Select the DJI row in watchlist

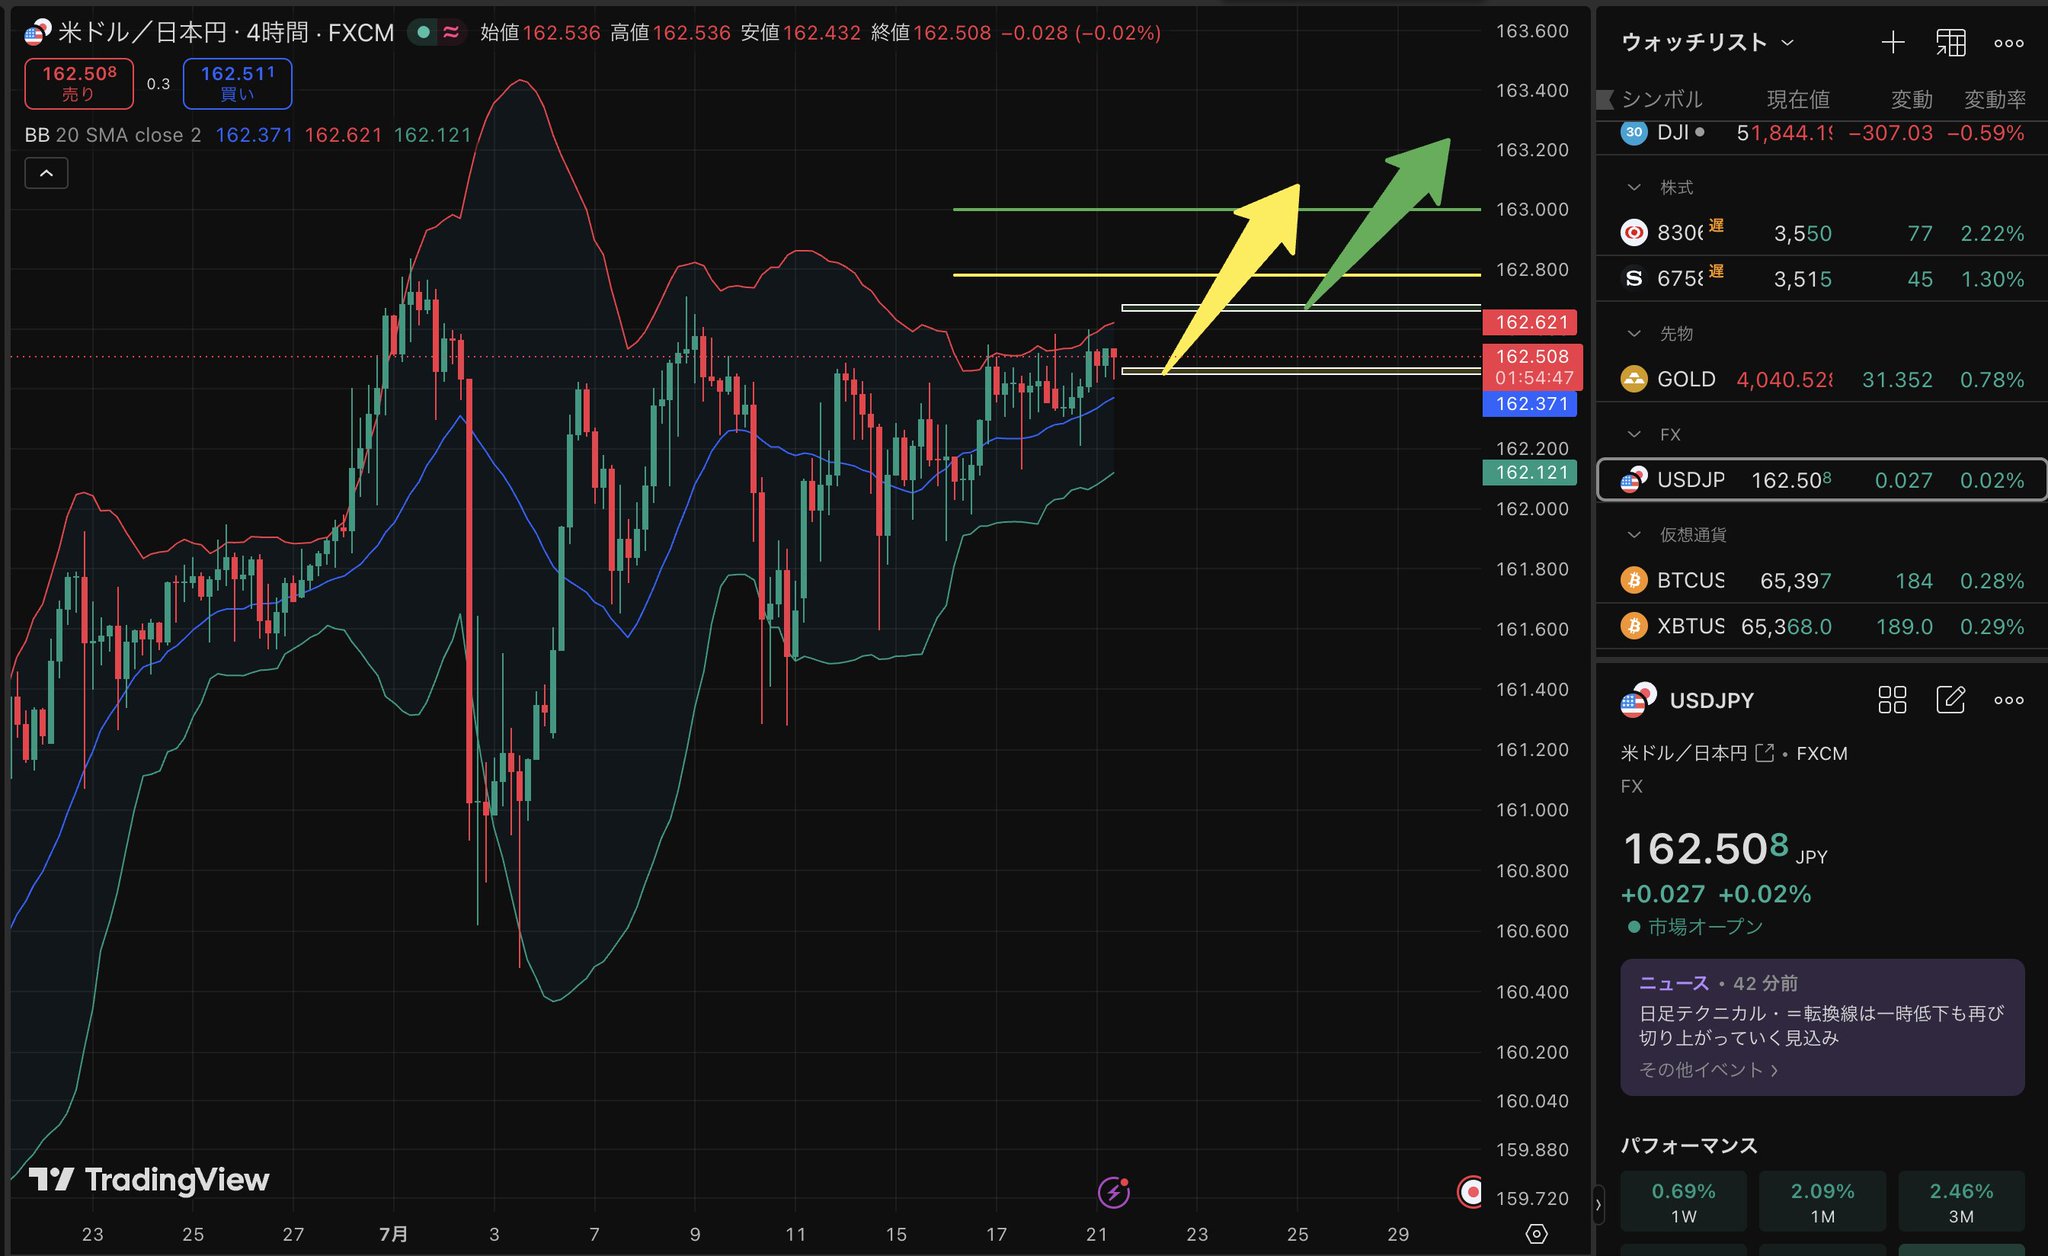[x=1822, y=133]
